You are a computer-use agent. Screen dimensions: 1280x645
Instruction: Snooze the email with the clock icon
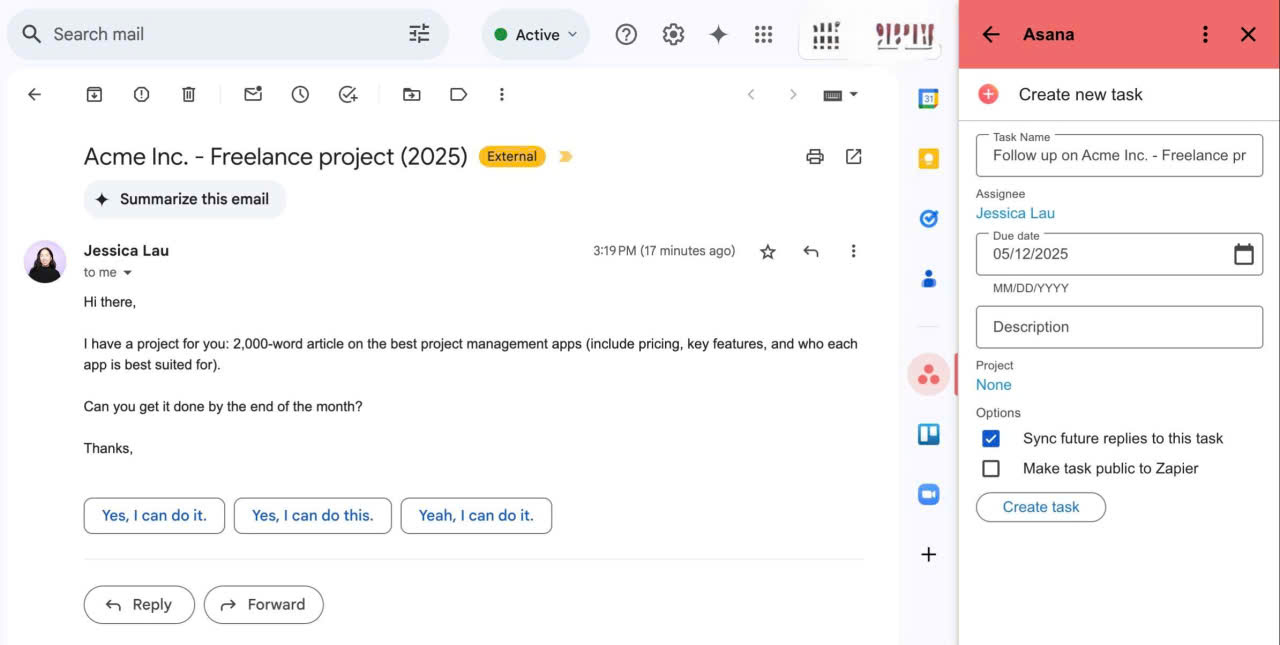pyautogui.click(x=300, y=94)
